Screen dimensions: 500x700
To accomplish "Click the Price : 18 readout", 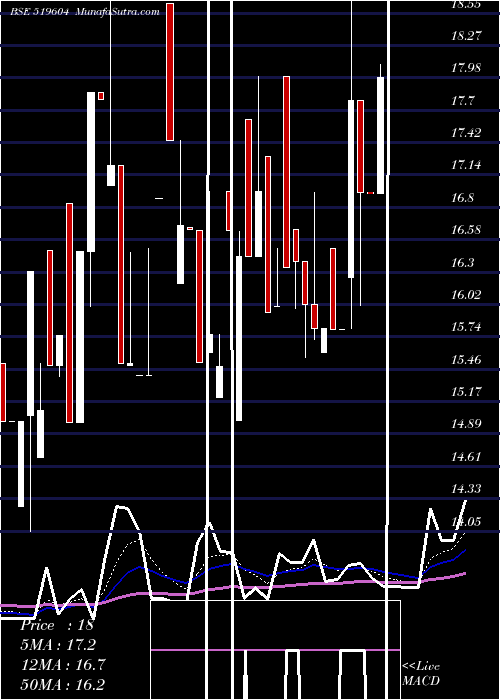I will pos(57,625).
